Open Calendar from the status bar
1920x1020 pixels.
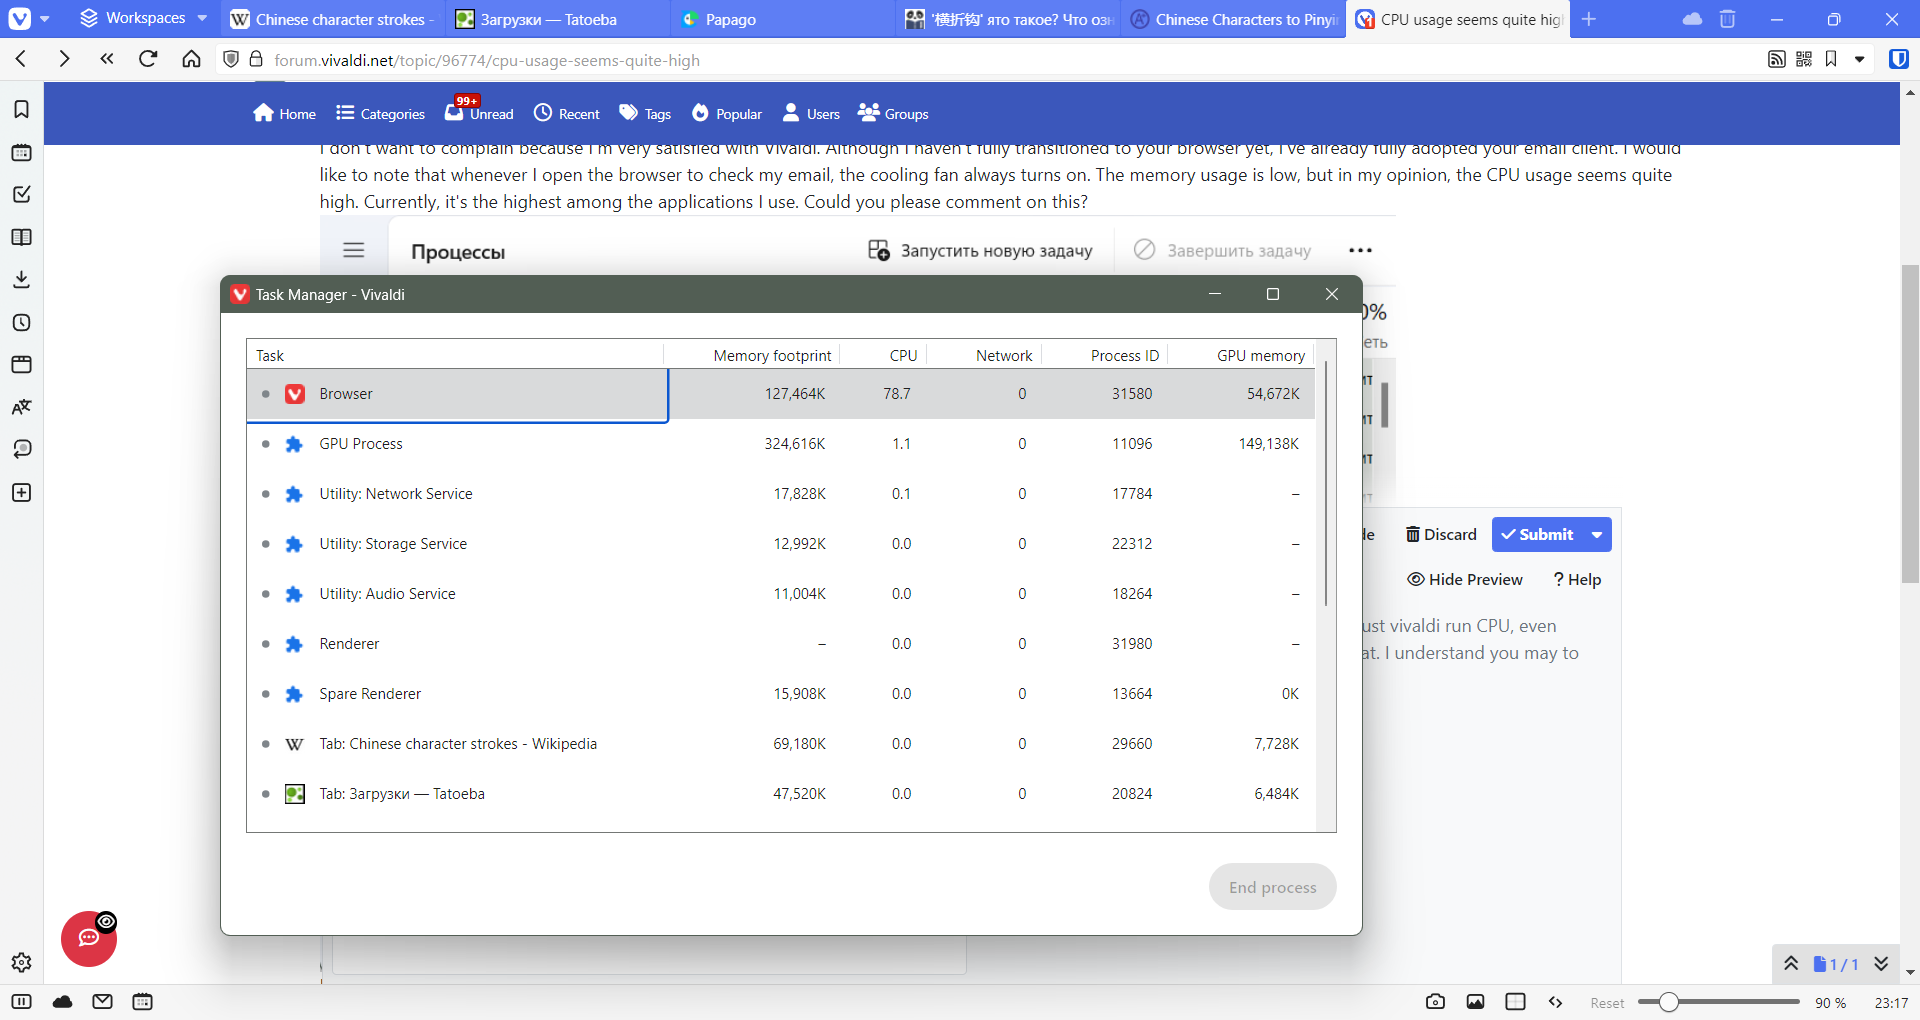[143, 1002]
